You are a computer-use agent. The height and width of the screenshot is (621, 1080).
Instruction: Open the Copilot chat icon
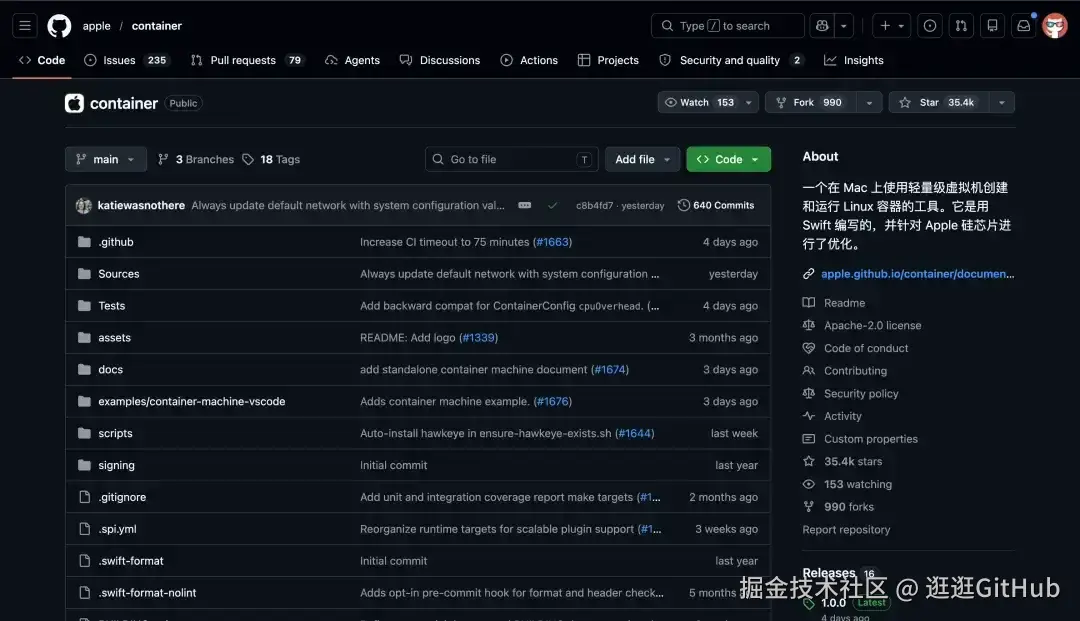822,26
